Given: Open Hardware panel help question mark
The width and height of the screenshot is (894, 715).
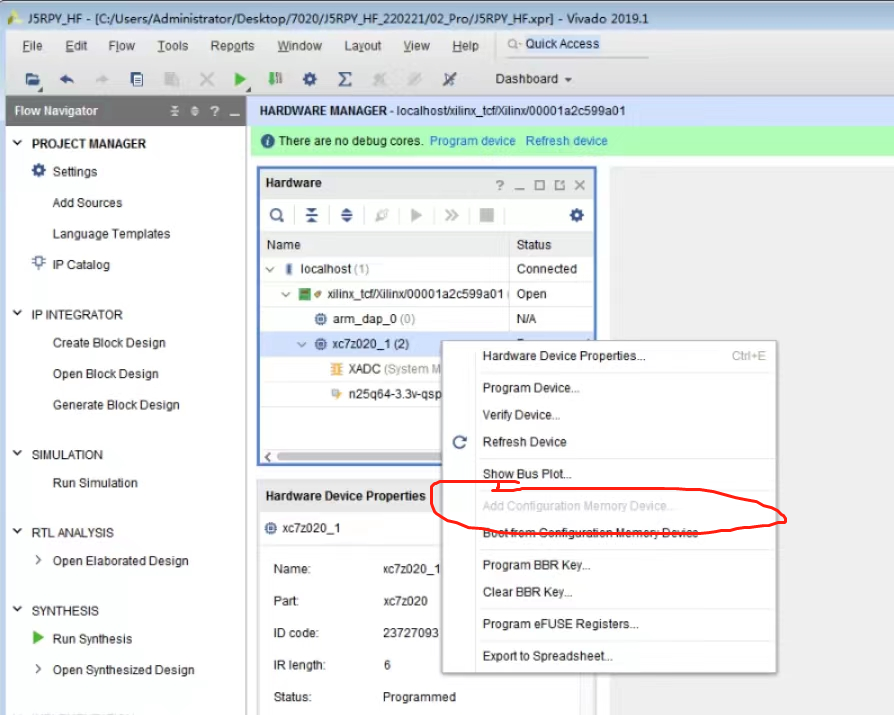Looking at the screenshot, I should pos(499,185).
